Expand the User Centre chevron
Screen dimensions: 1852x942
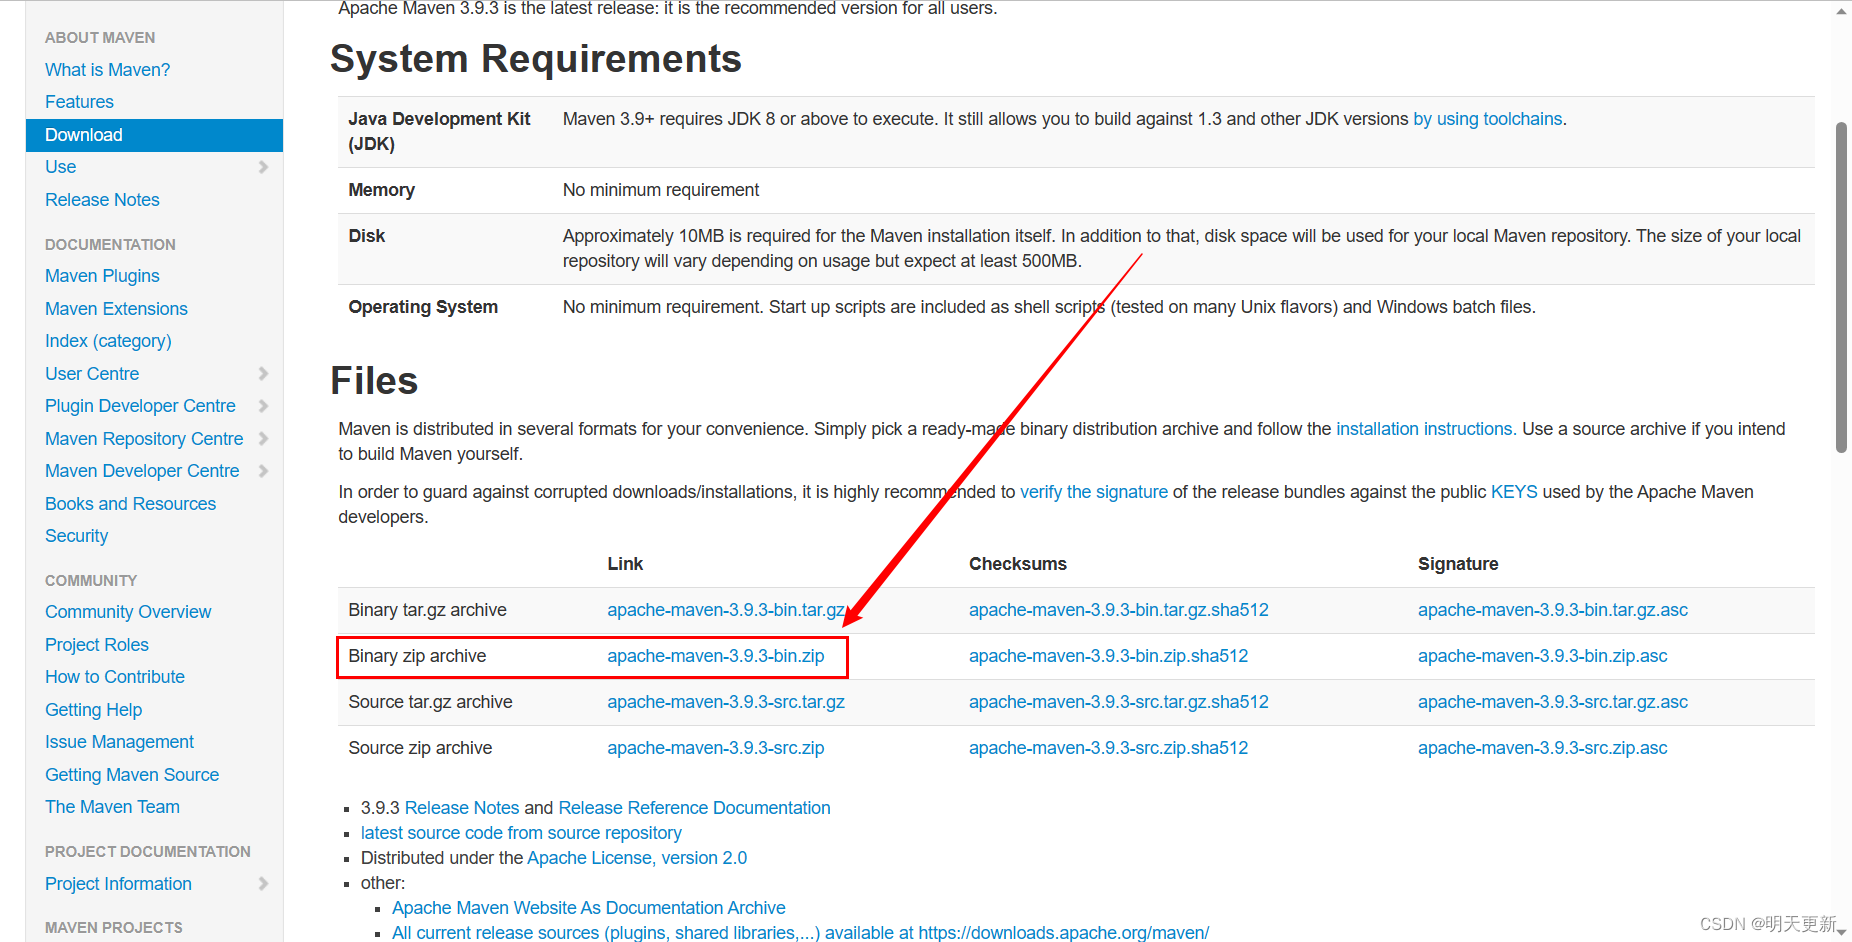tap(263, 374)
